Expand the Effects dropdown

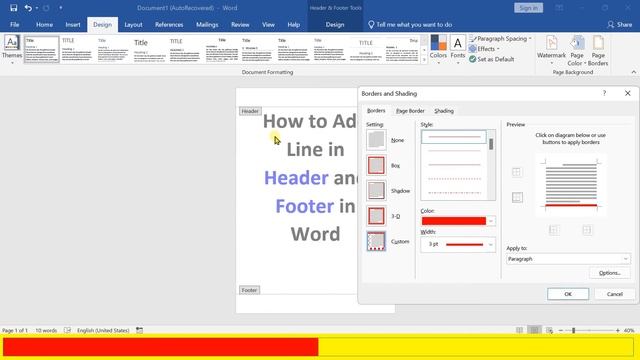pyautogui.click(x=498, y=49)
